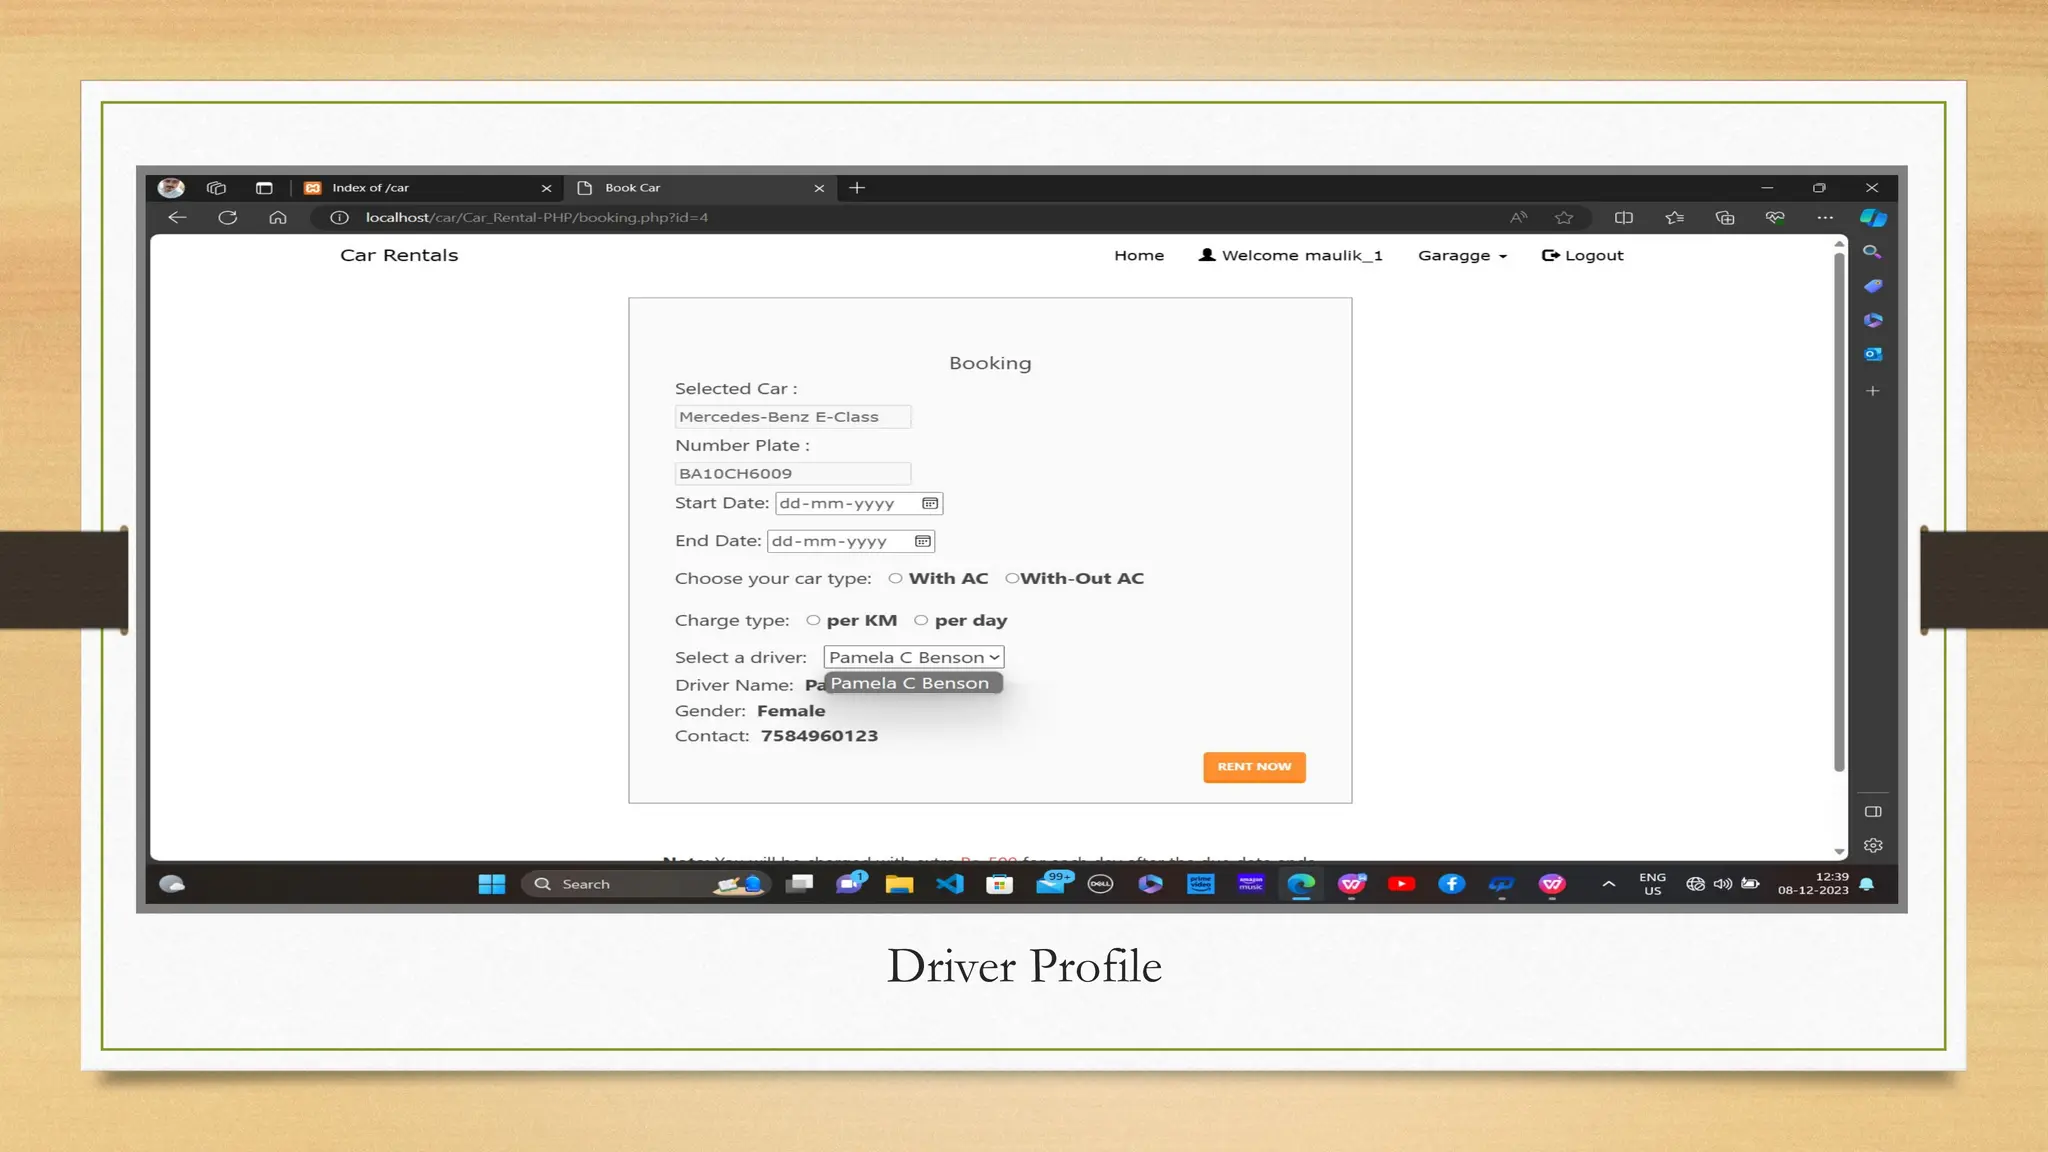Expand the Garagge dropdown menu

coord(1462,256)
